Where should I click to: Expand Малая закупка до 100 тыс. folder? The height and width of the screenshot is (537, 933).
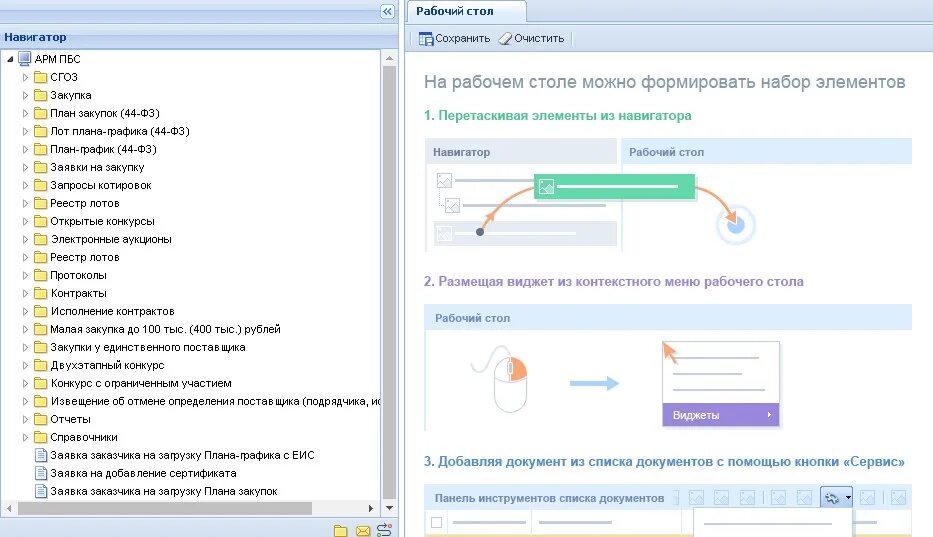click(25, 329)
